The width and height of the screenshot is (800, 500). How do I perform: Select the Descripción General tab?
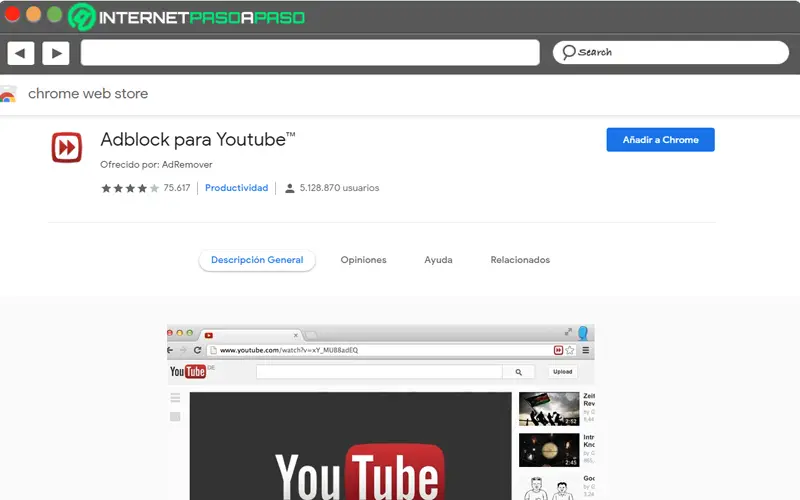257,260
